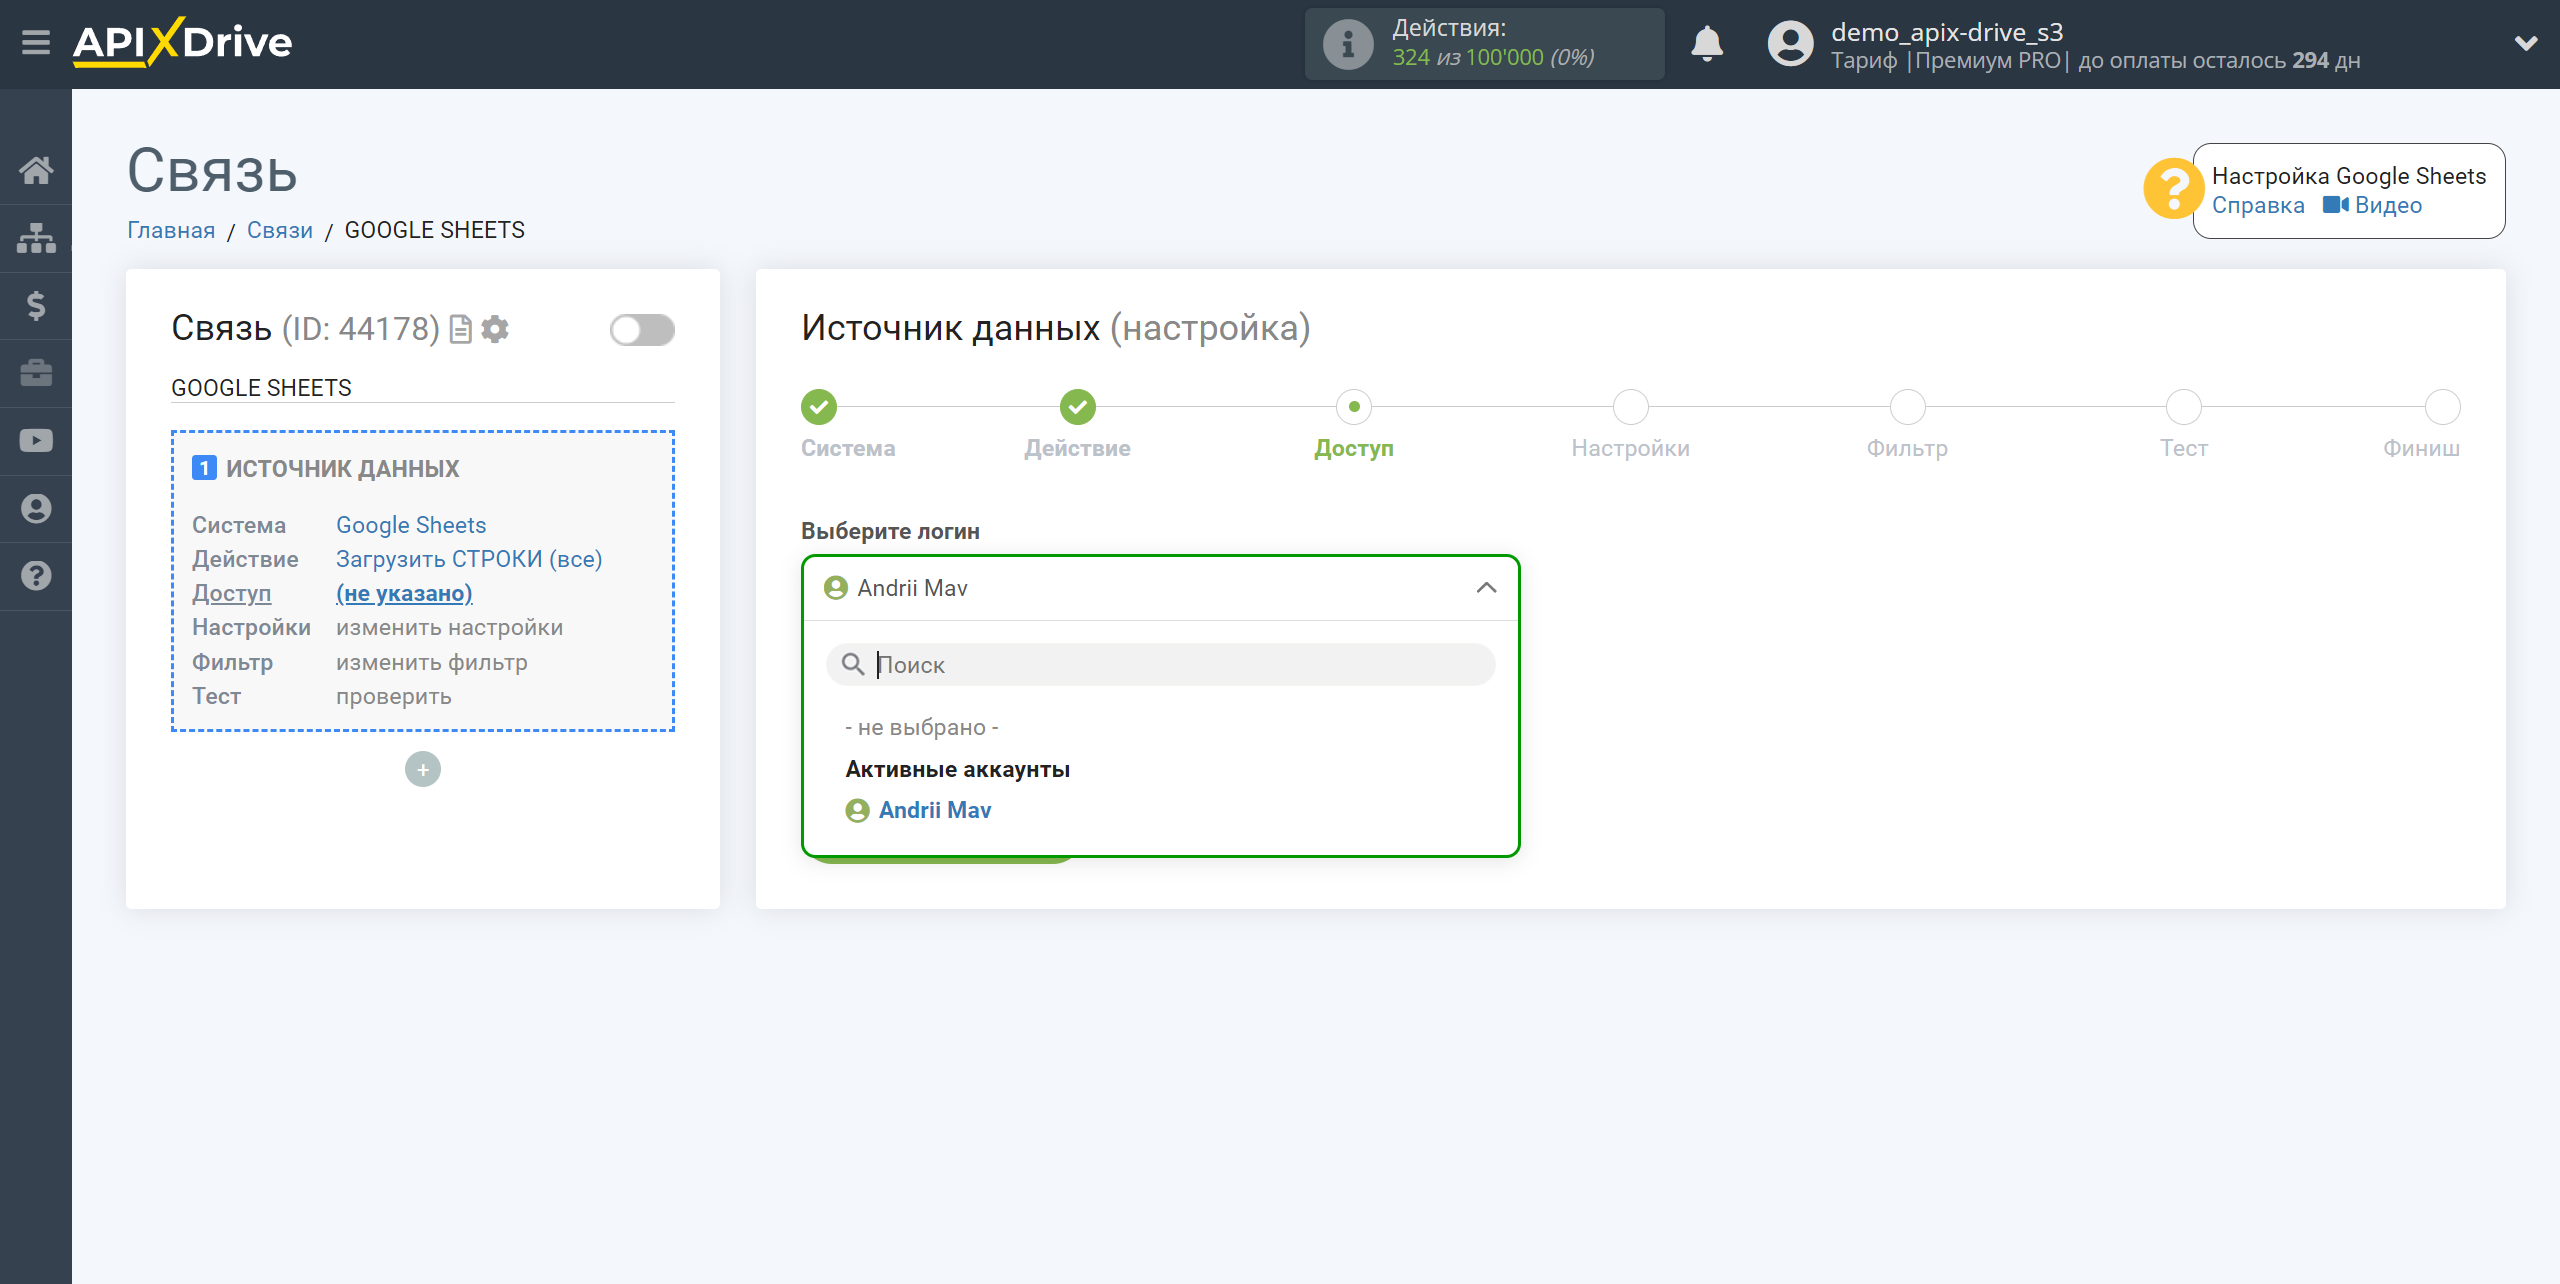The width and height of the screenshot is (2560, 1284).
Task: Click the add new connection plus button
Action: (422, 770)
